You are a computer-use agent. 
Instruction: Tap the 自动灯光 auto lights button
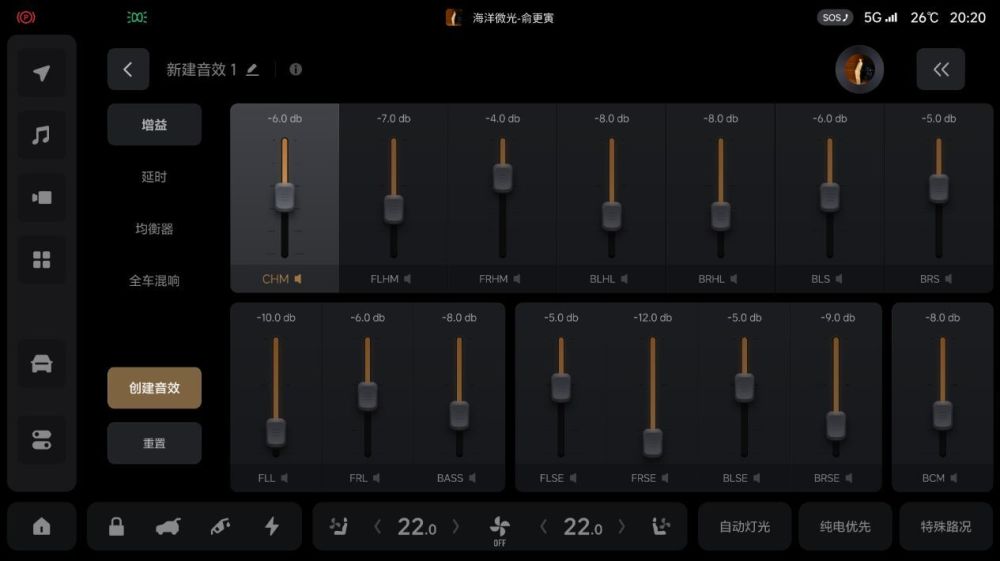[744, 527]
